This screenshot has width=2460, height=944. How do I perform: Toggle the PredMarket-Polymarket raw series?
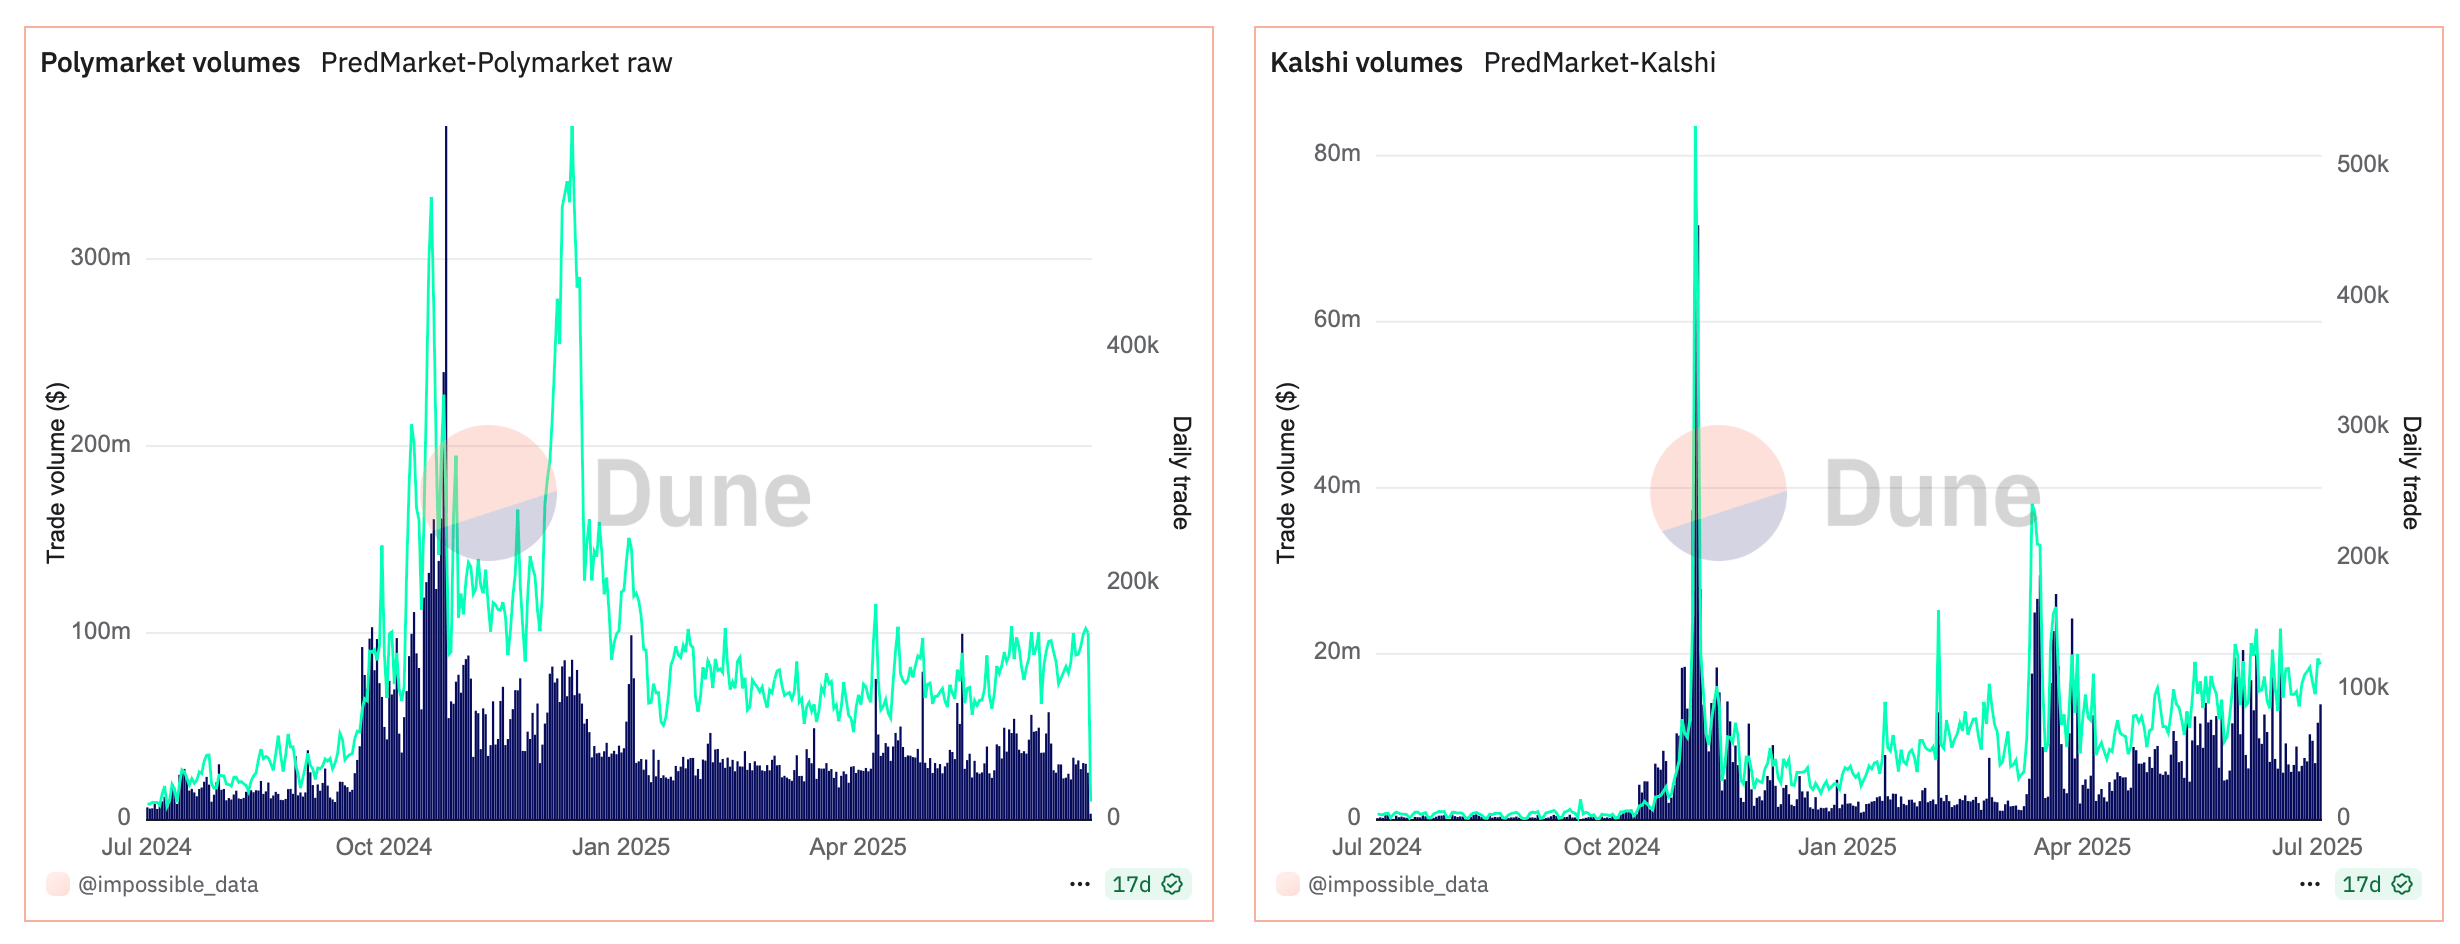click(496, 62)
